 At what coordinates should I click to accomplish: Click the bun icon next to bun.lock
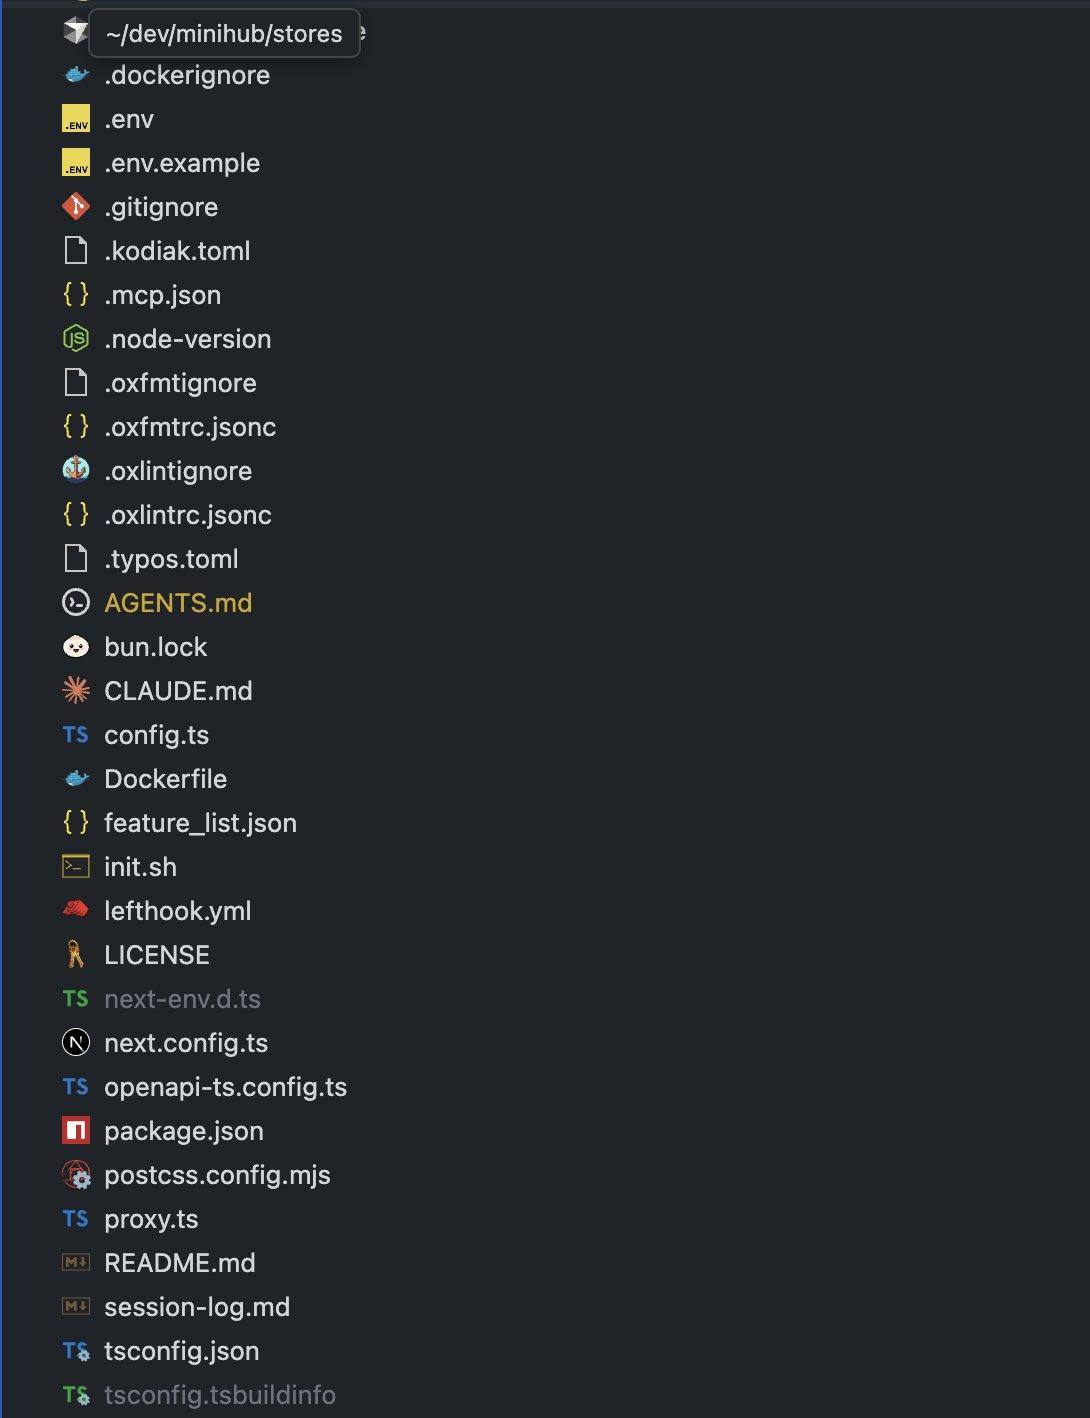tap(76, 647)
